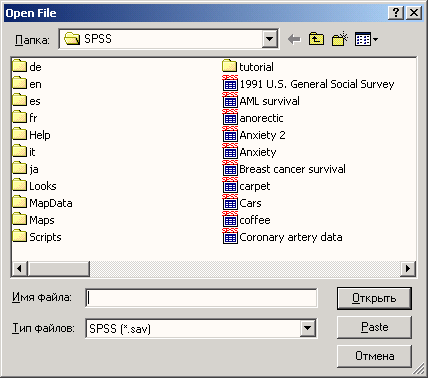The height and width of the screenshot is (378, 428).
Task: Select the Maps folder icon
Action: 20,219
